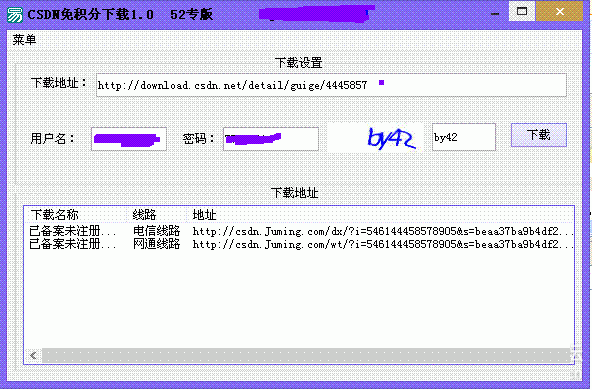Close the CSDN免积分下载 window
592x390 pixels.
[560, 11]
